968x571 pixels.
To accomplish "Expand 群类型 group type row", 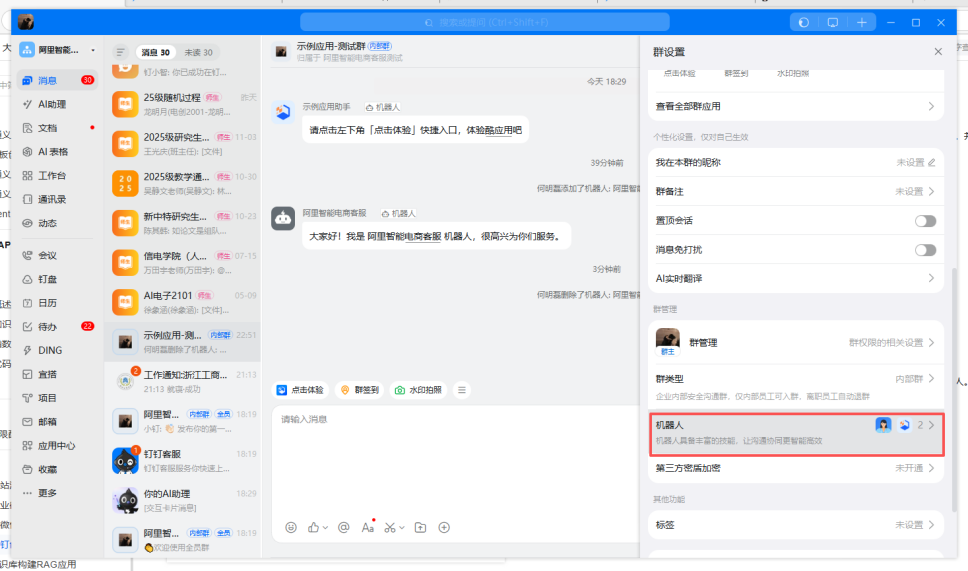I will [x=796, y=386].
